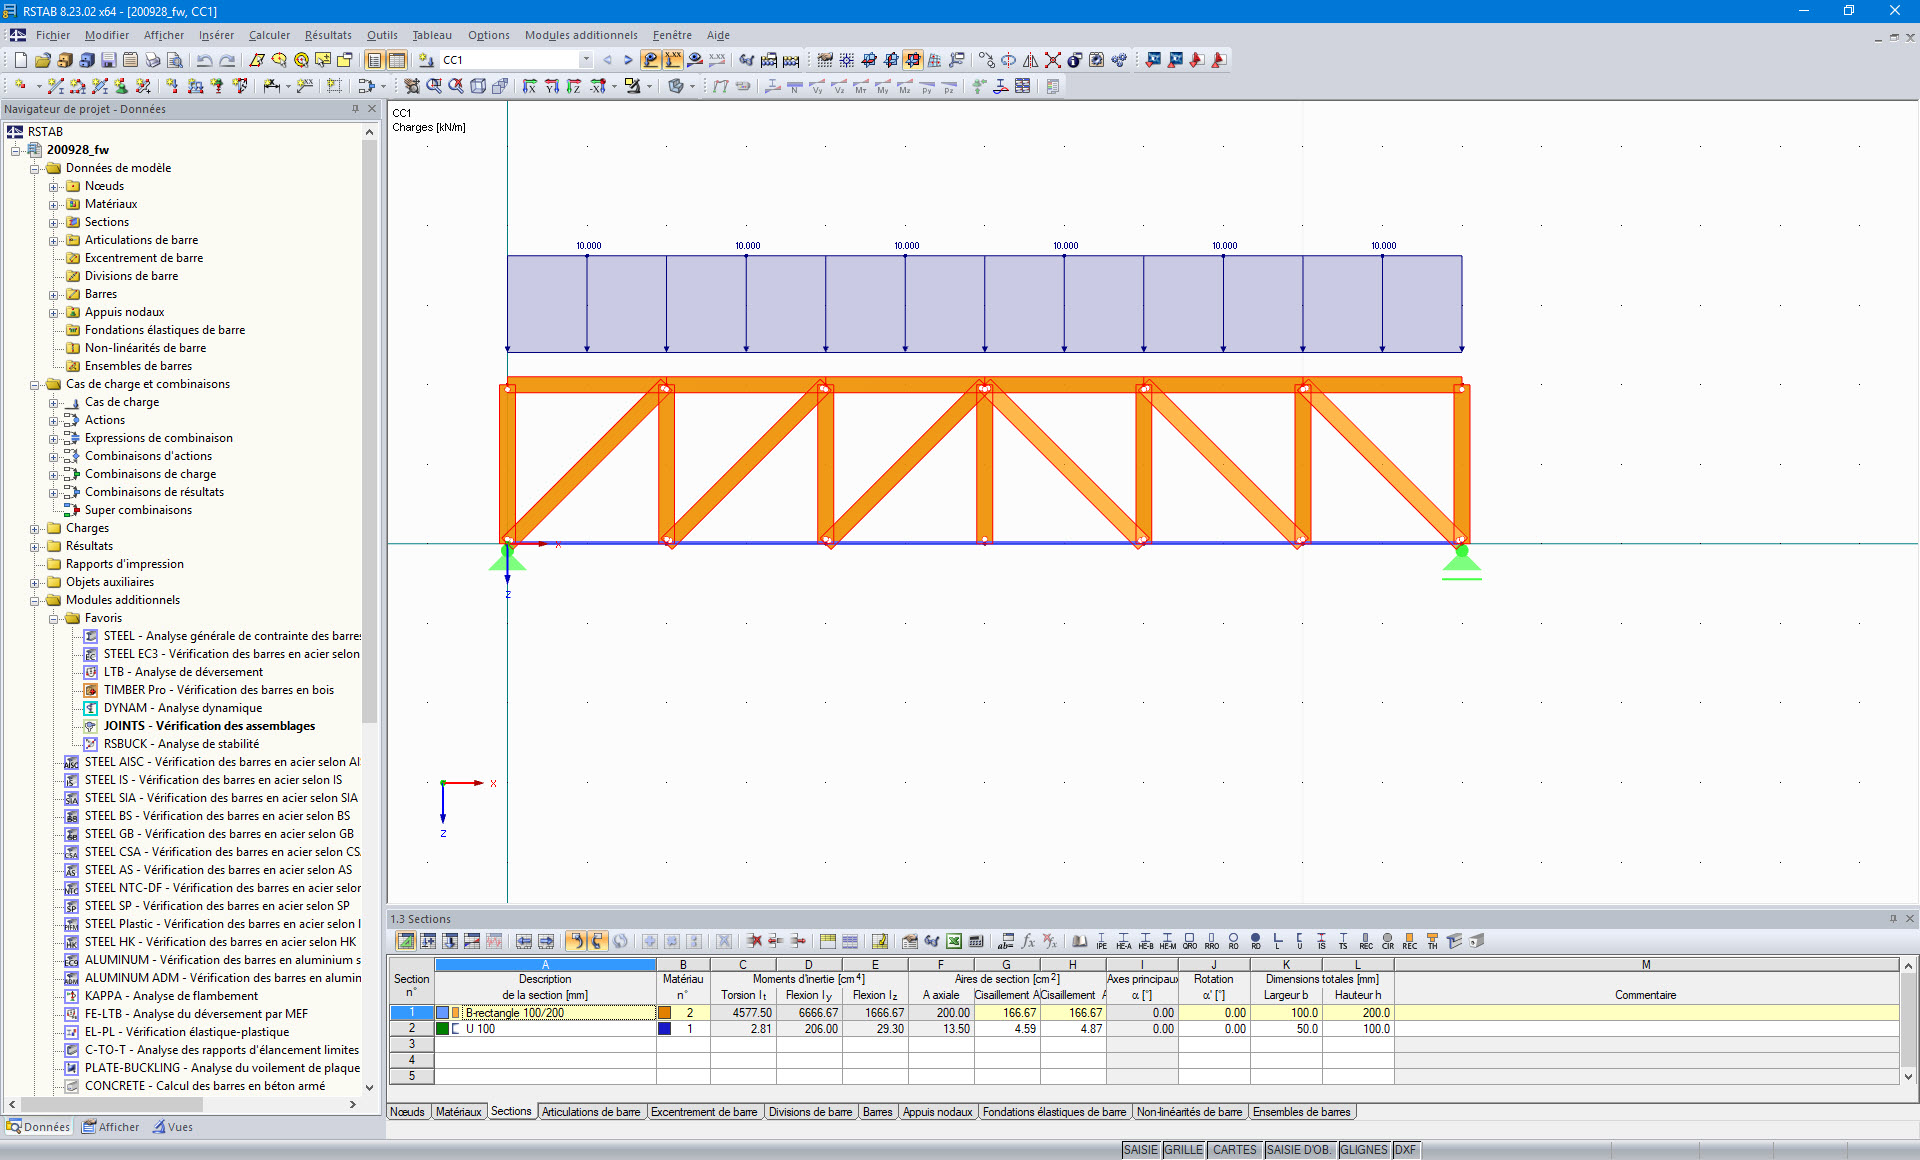The width and height of the screenshot is (1920, 1160).
Task: Expand the Cas de charge tree node
Action: [x=54, y=402]
